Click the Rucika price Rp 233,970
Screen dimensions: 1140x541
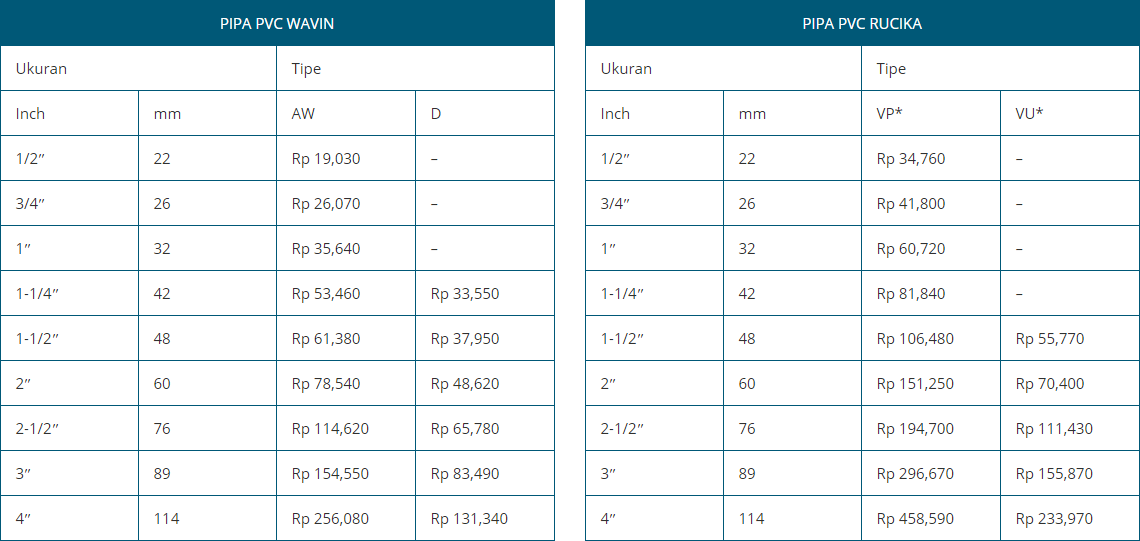coord(1054,519)
